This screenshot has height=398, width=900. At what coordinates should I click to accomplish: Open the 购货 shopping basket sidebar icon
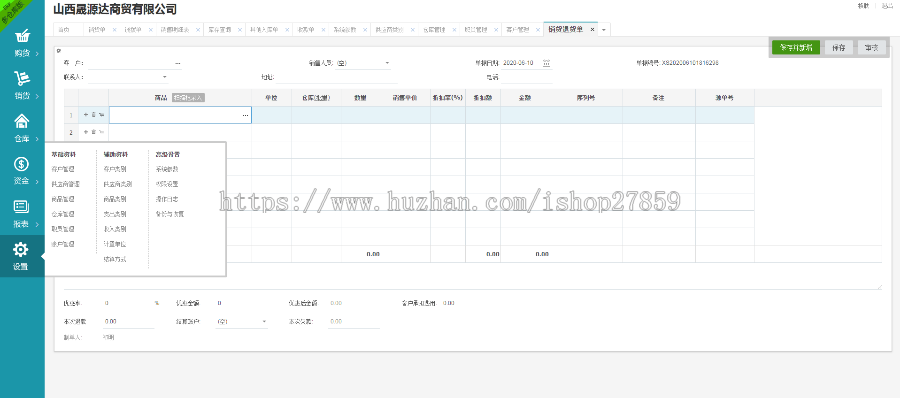(22, 36)
